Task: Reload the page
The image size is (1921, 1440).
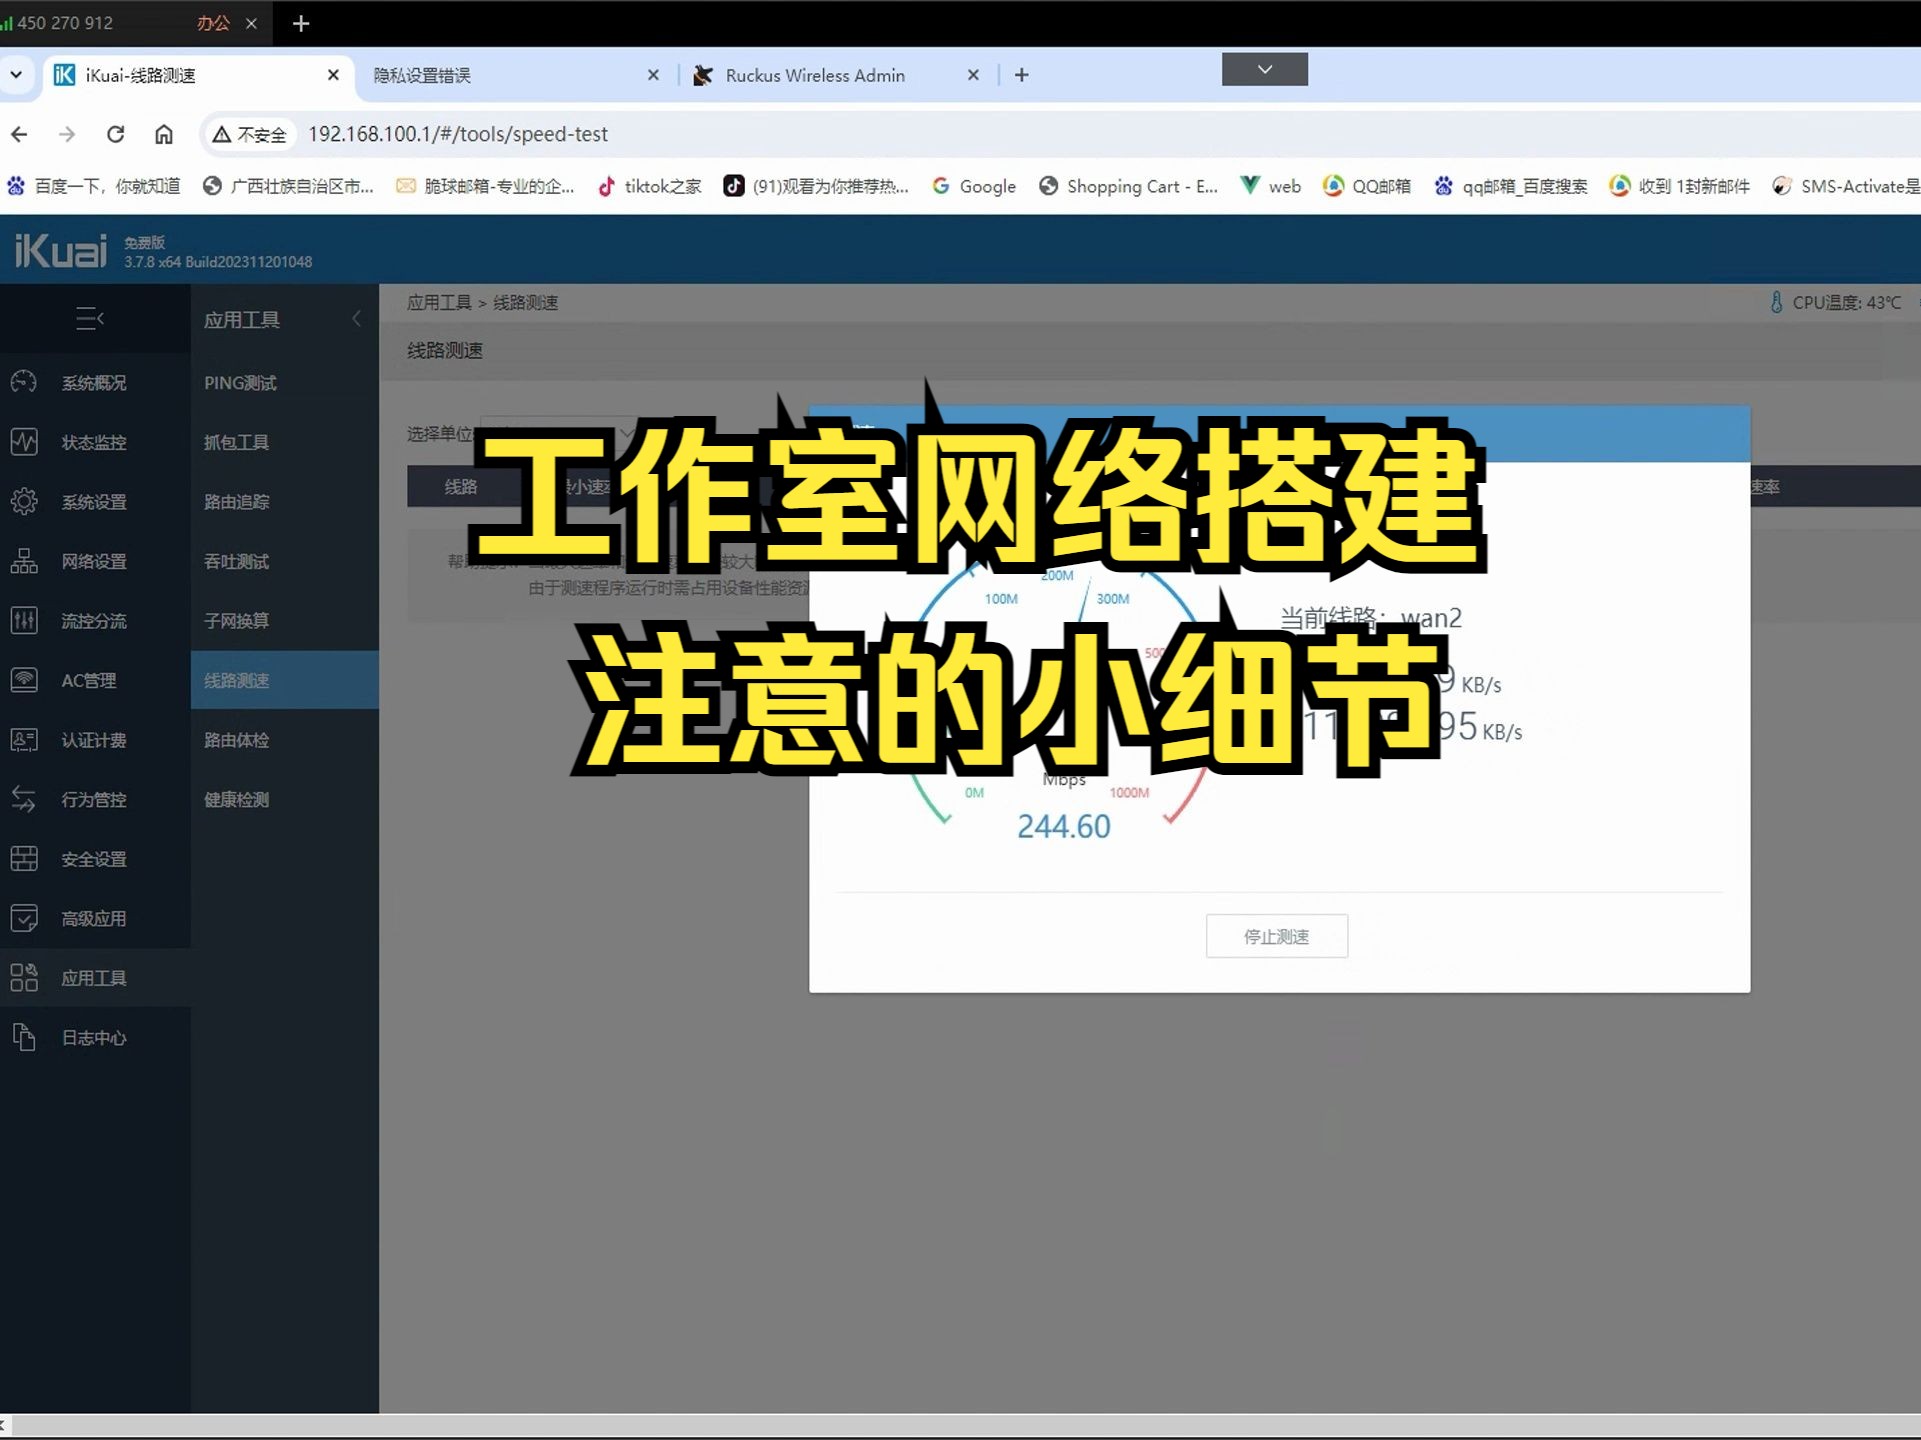Action: (116, 134)
